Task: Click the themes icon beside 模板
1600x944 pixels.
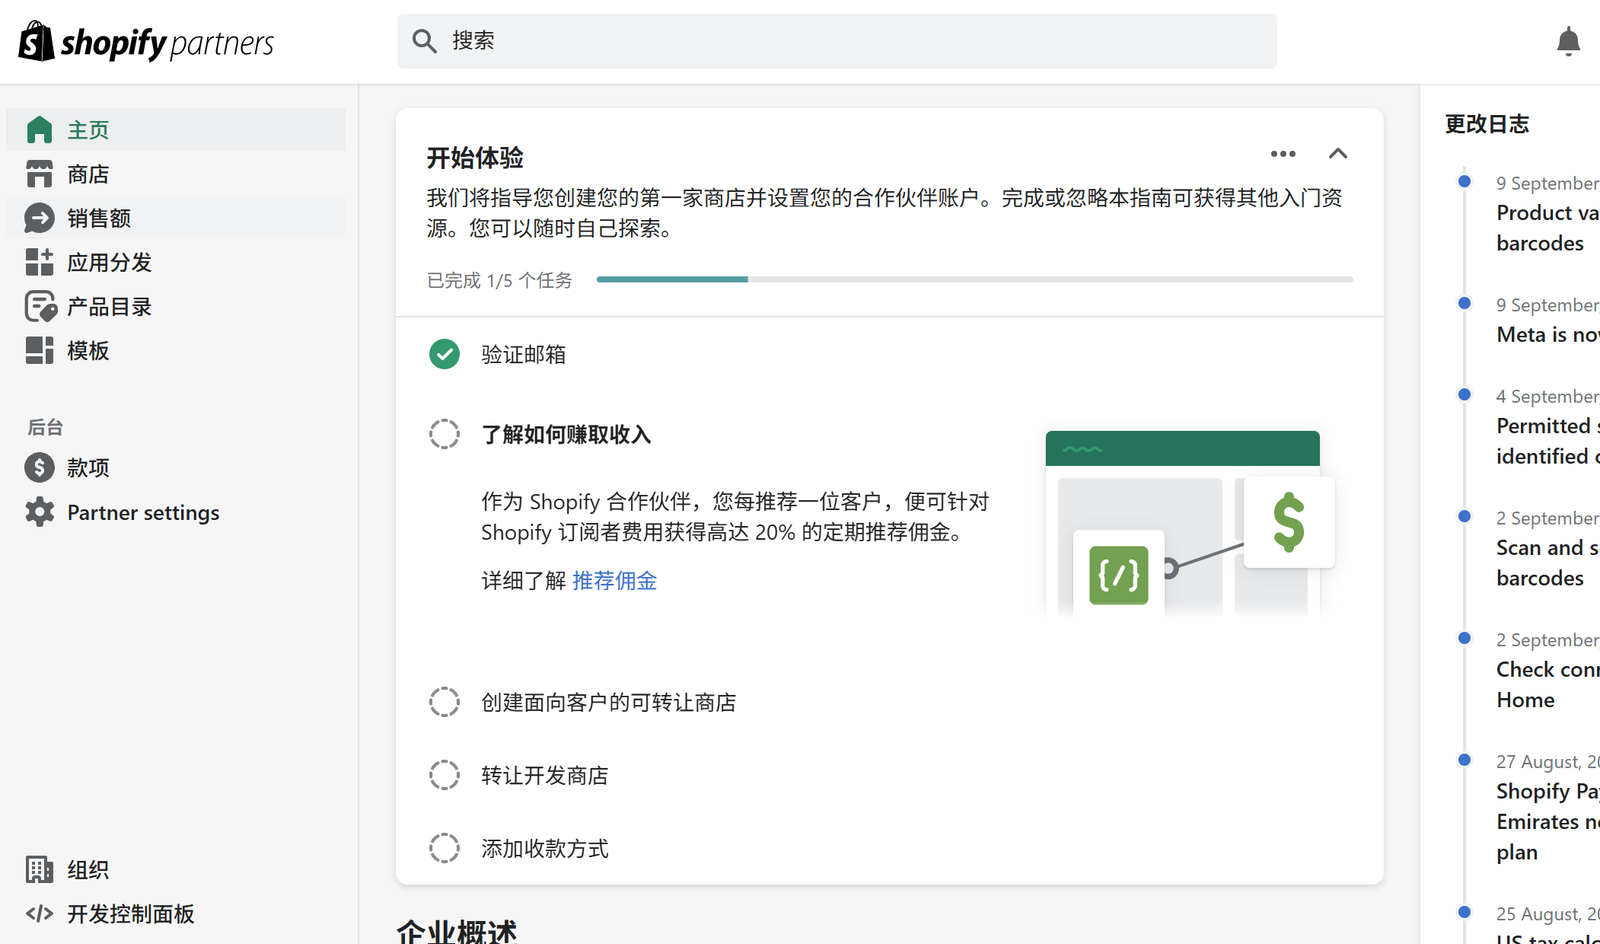Action: 39,350
